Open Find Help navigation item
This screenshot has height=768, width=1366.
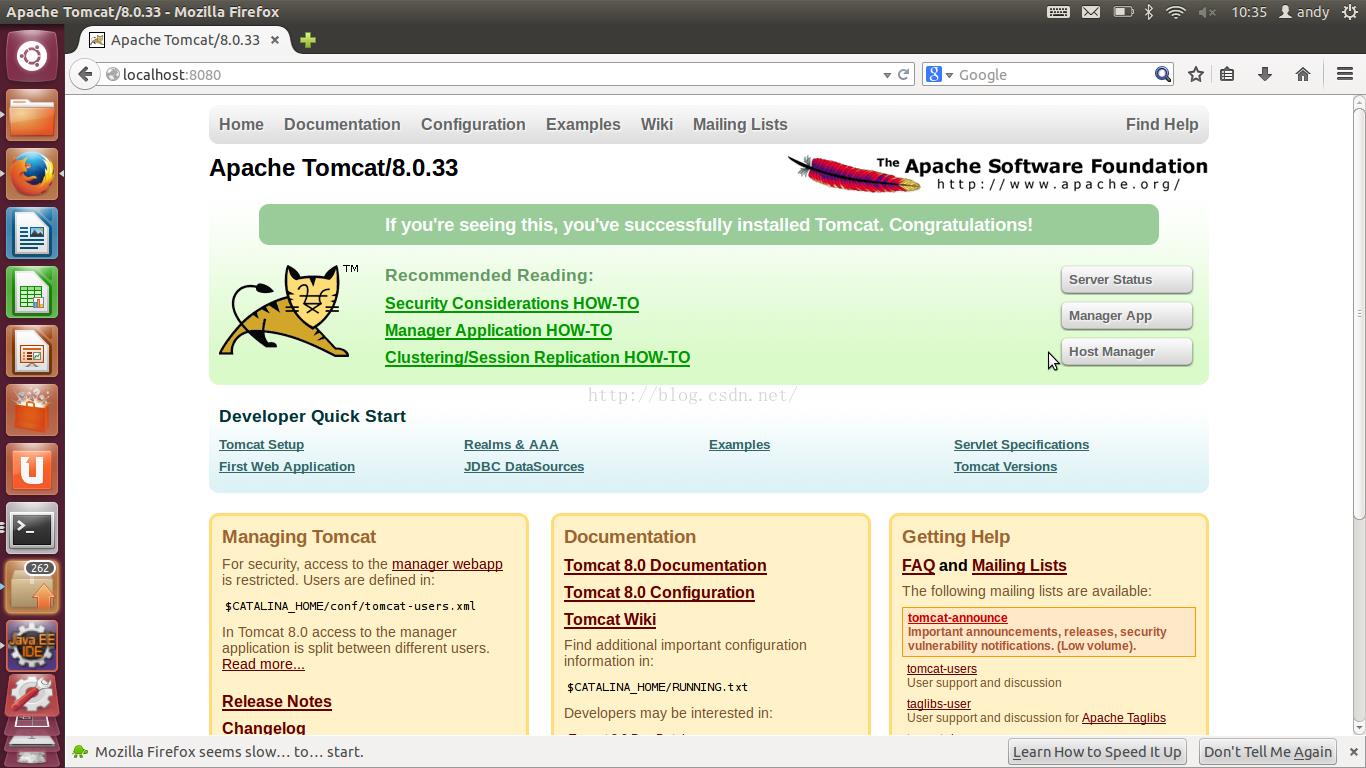(1161, 124)
